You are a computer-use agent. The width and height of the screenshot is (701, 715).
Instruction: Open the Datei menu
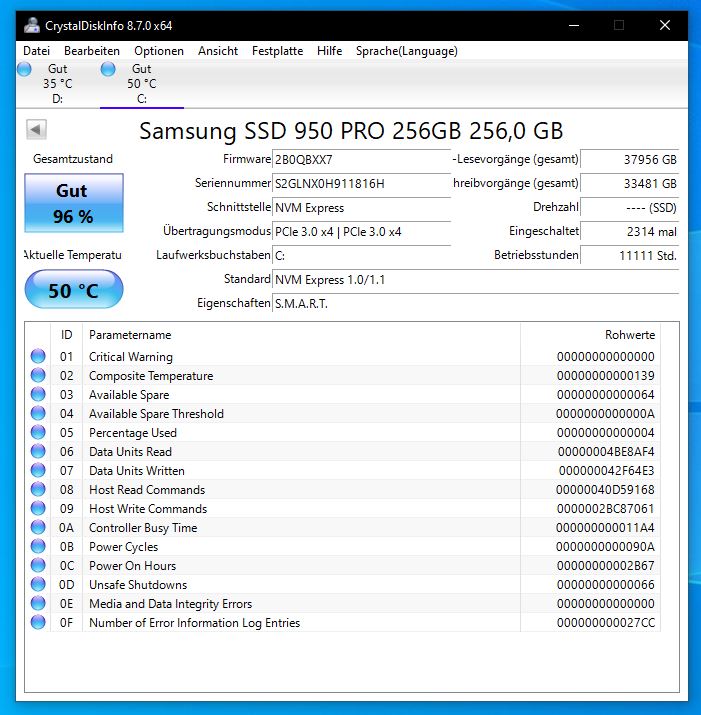(x=36, y=51)
